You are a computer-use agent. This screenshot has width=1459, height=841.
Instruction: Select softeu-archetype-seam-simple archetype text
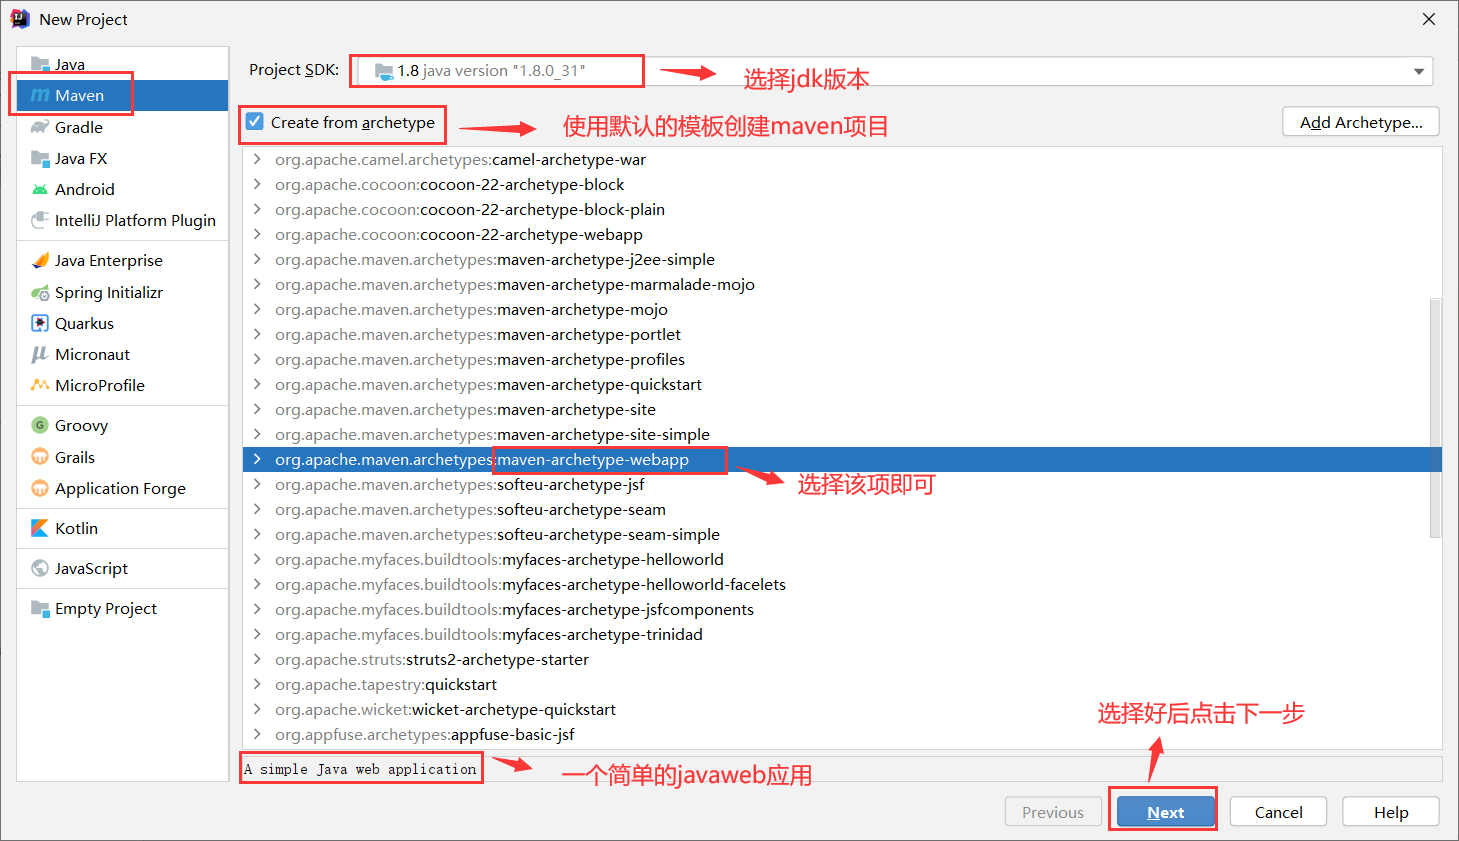608,534
